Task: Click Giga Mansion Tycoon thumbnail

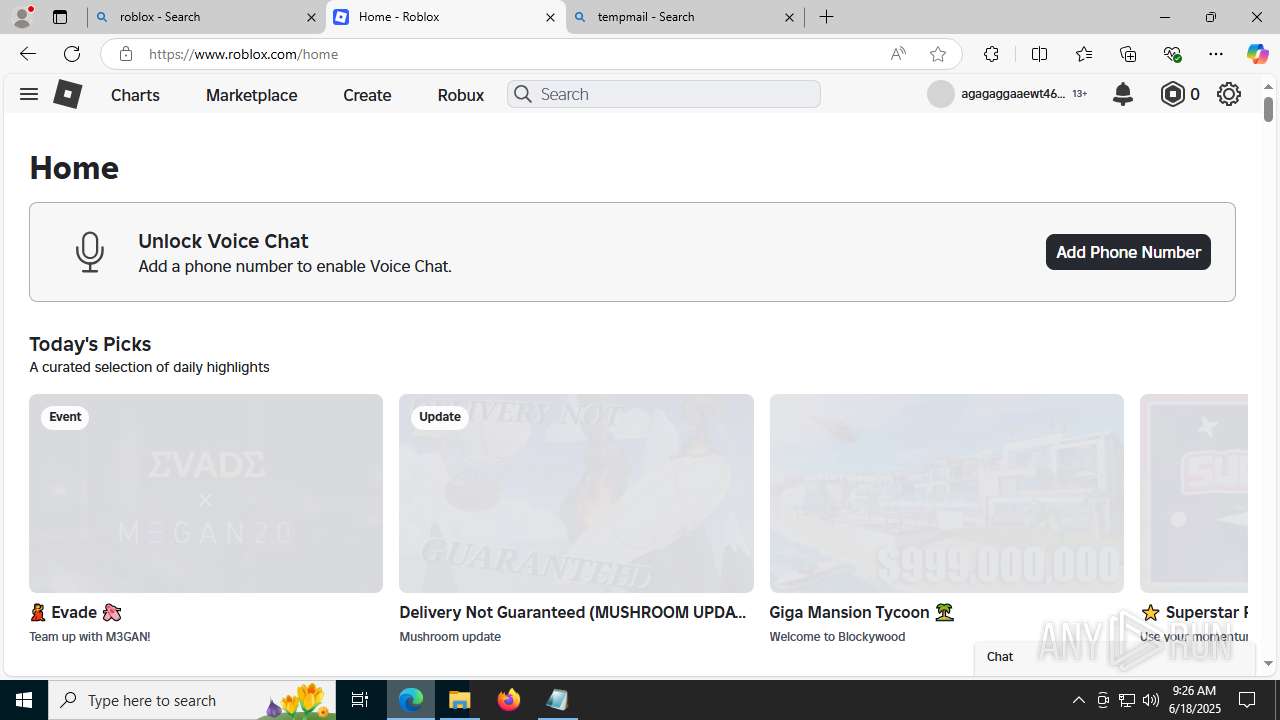Action: coord(946,493)
